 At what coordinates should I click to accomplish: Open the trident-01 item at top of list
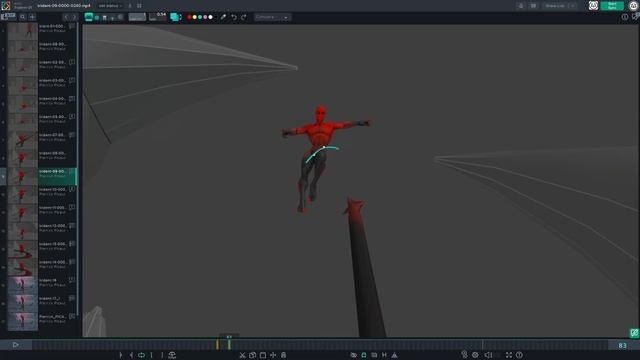click(x=42, y=31)
